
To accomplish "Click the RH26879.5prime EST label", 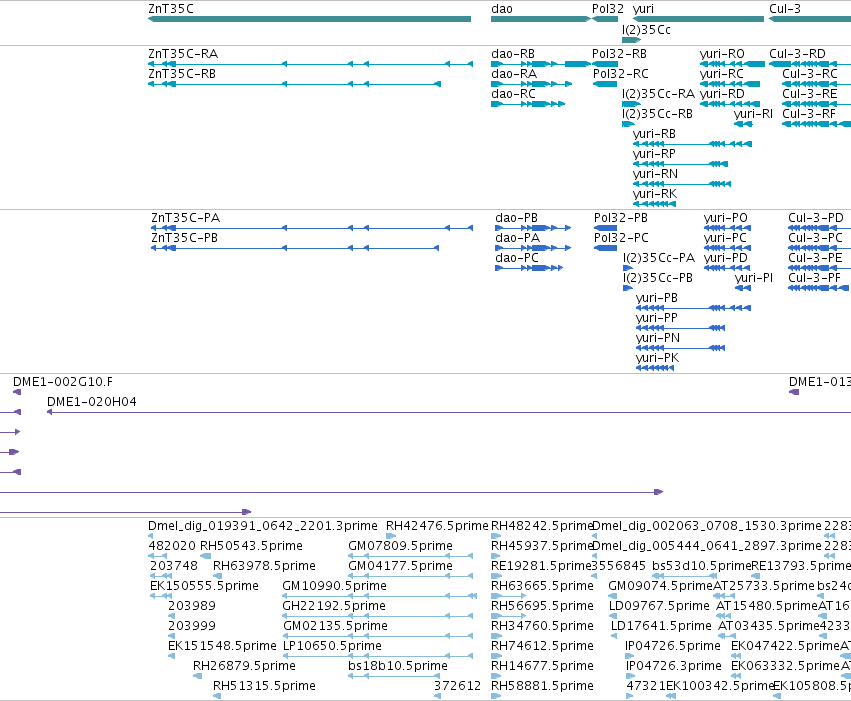I will [244, 666].
